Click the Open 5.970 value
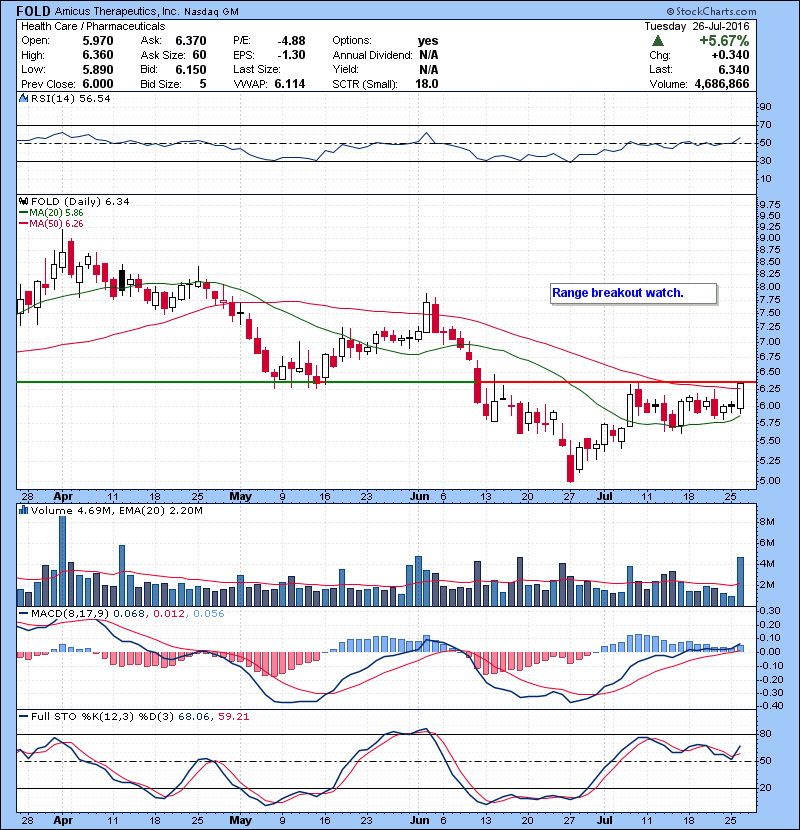 coord(98,41)
